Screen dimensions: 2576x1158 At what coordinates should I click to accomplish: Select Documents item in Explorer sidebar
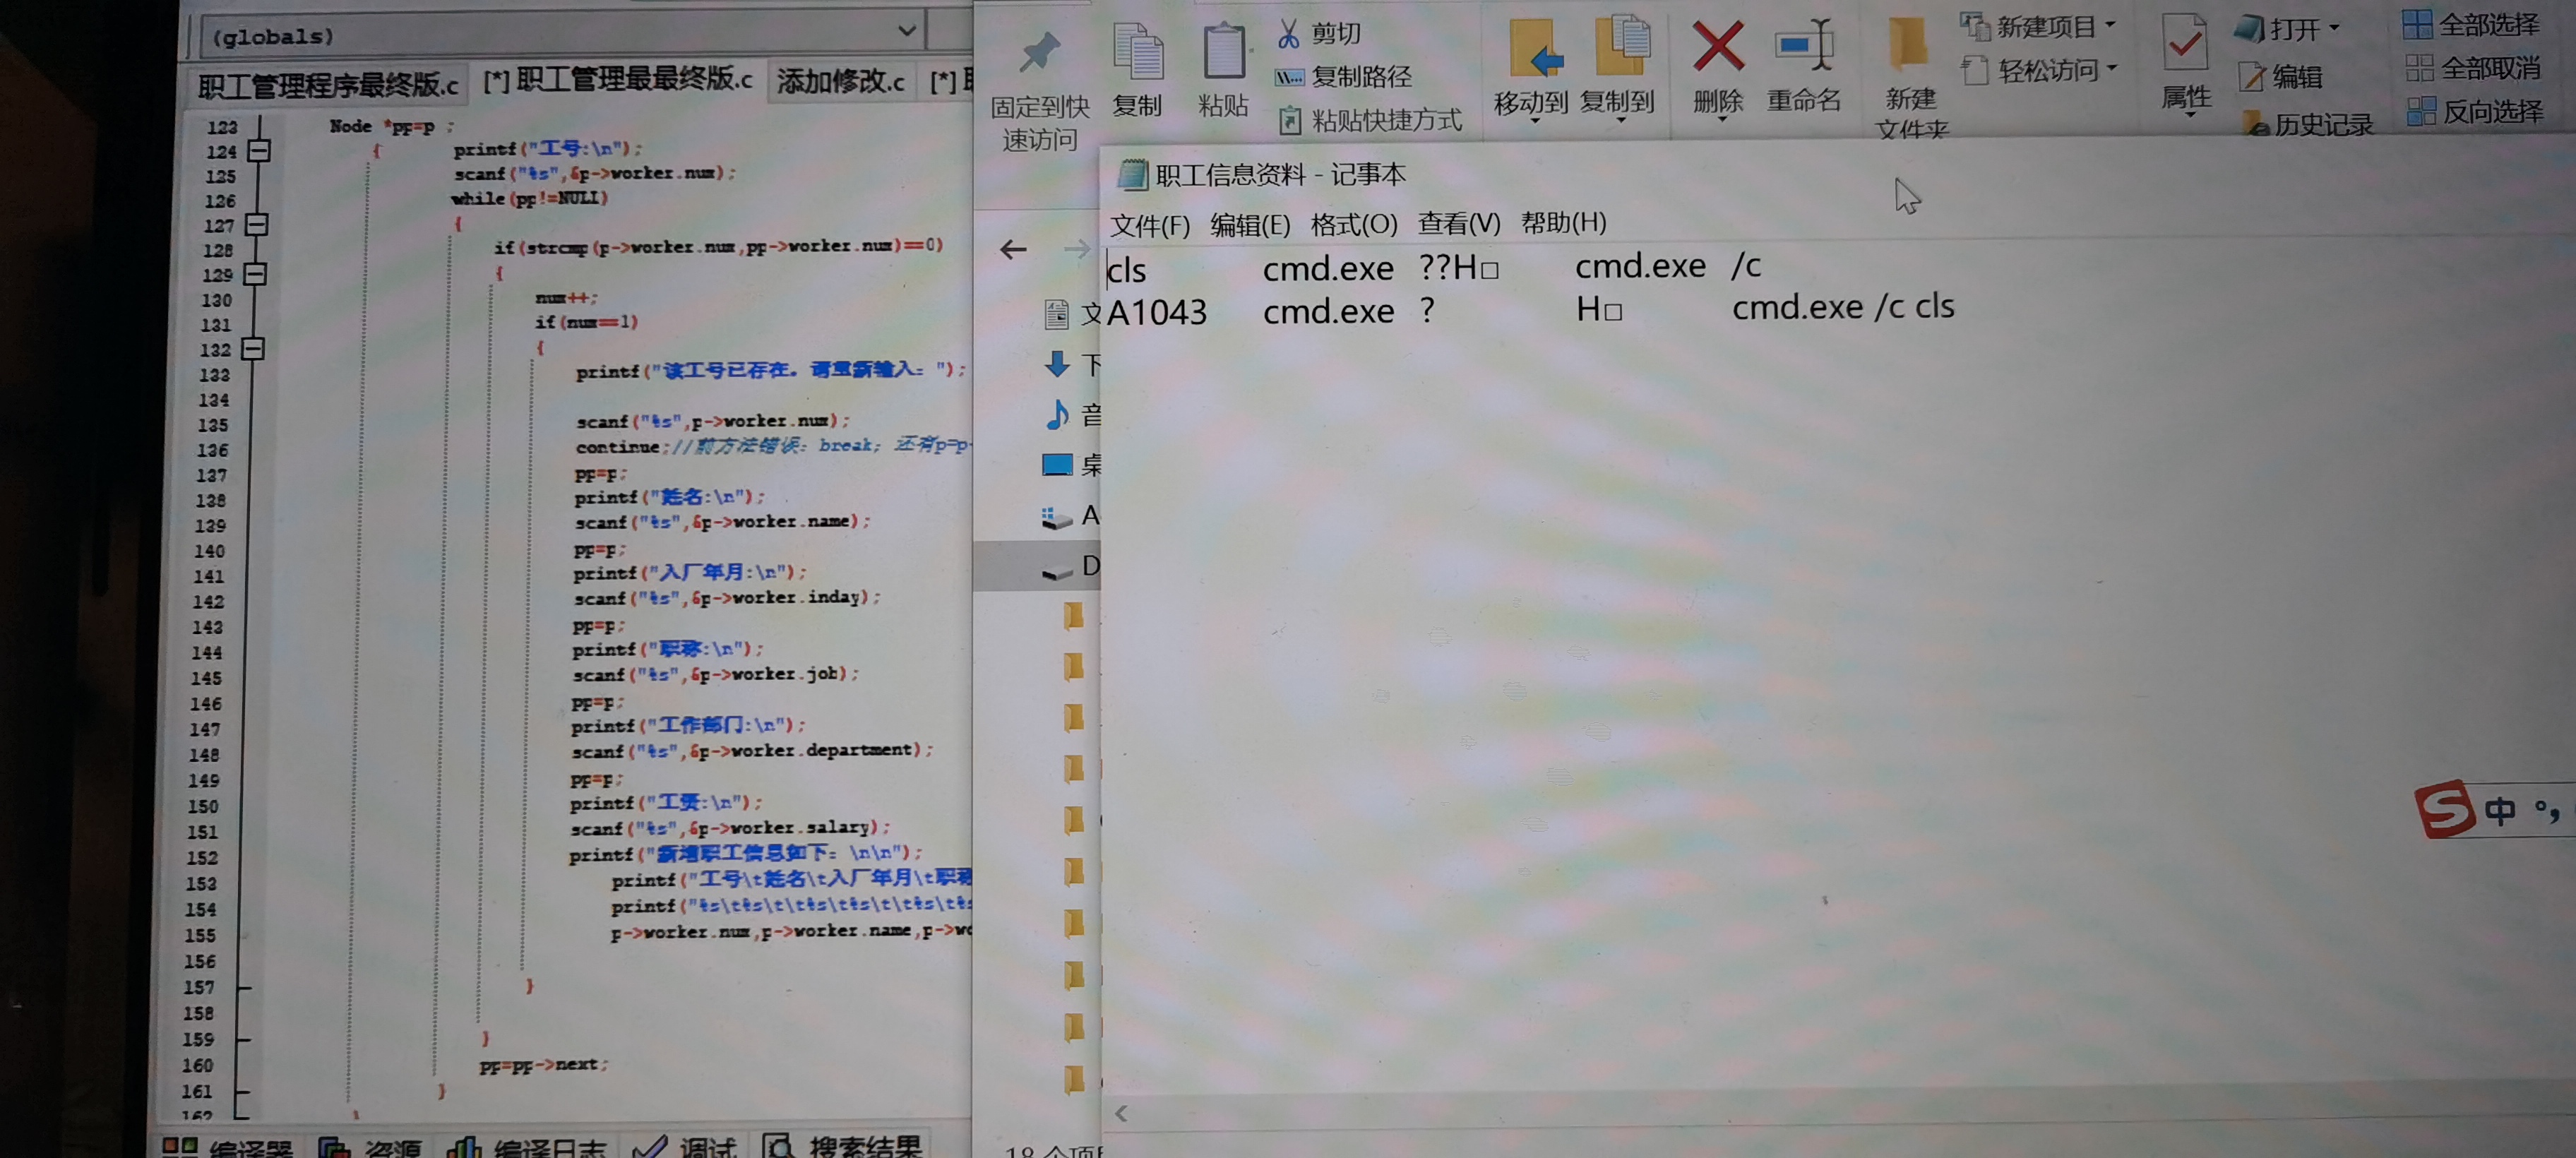point(1071,315)
